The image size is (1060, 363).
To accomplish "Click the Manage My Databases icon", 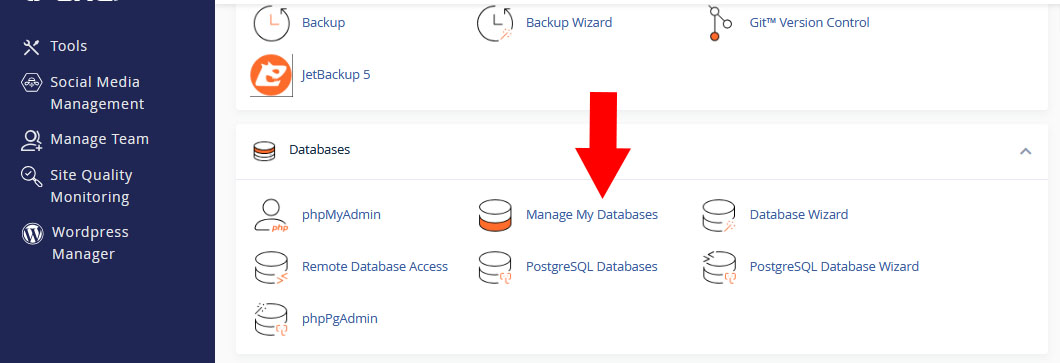I will (495, 215).
